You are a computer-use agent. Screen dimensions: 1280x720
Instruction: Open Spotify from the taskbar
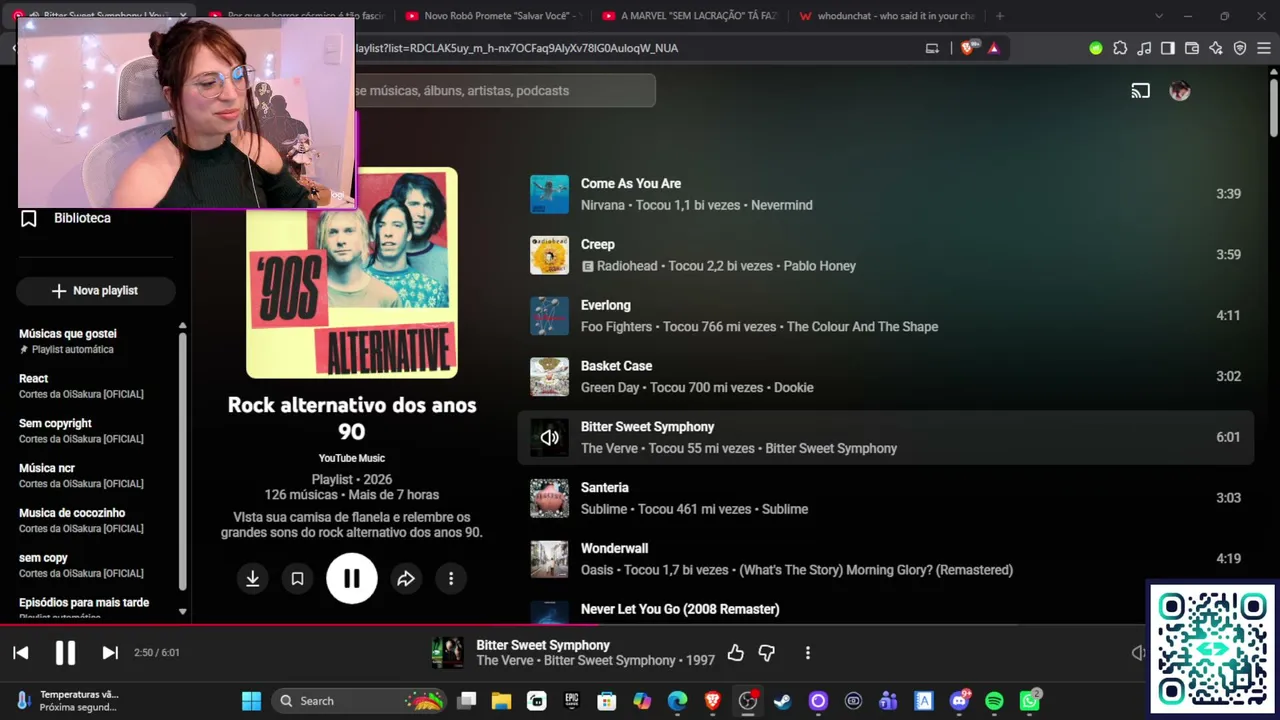point(994,701)
